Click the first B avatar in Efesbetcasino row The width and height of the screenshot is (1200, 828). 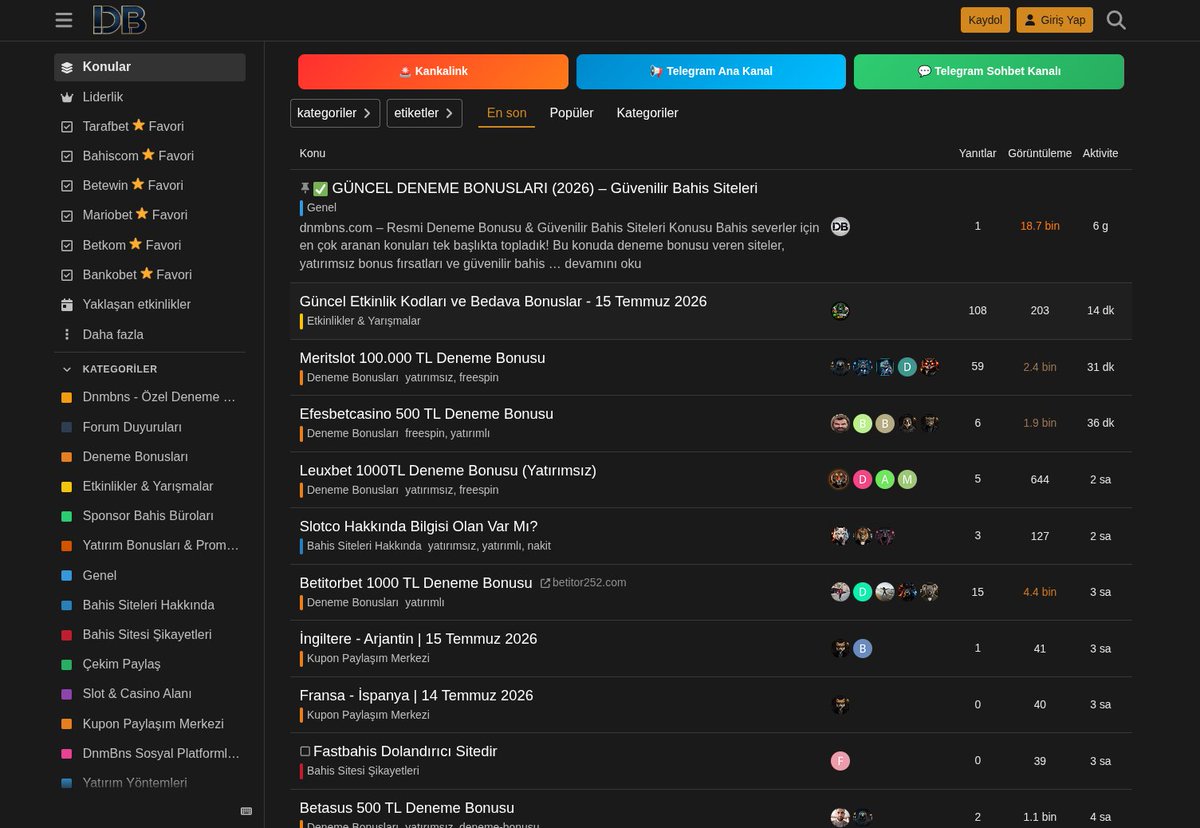[863, 423]
